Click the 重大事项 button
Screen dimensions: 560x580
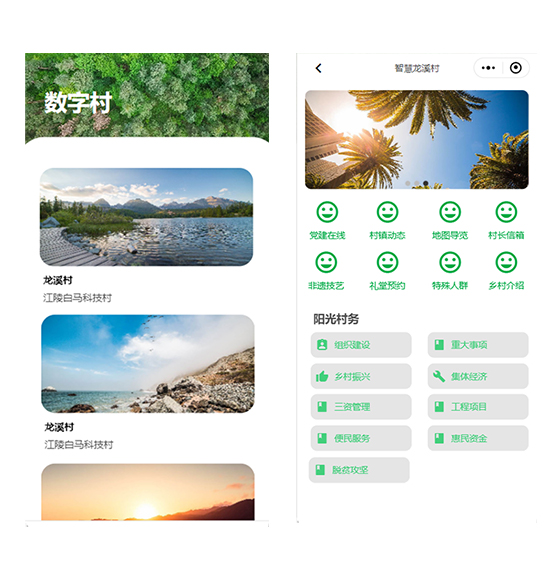point(478,345)
